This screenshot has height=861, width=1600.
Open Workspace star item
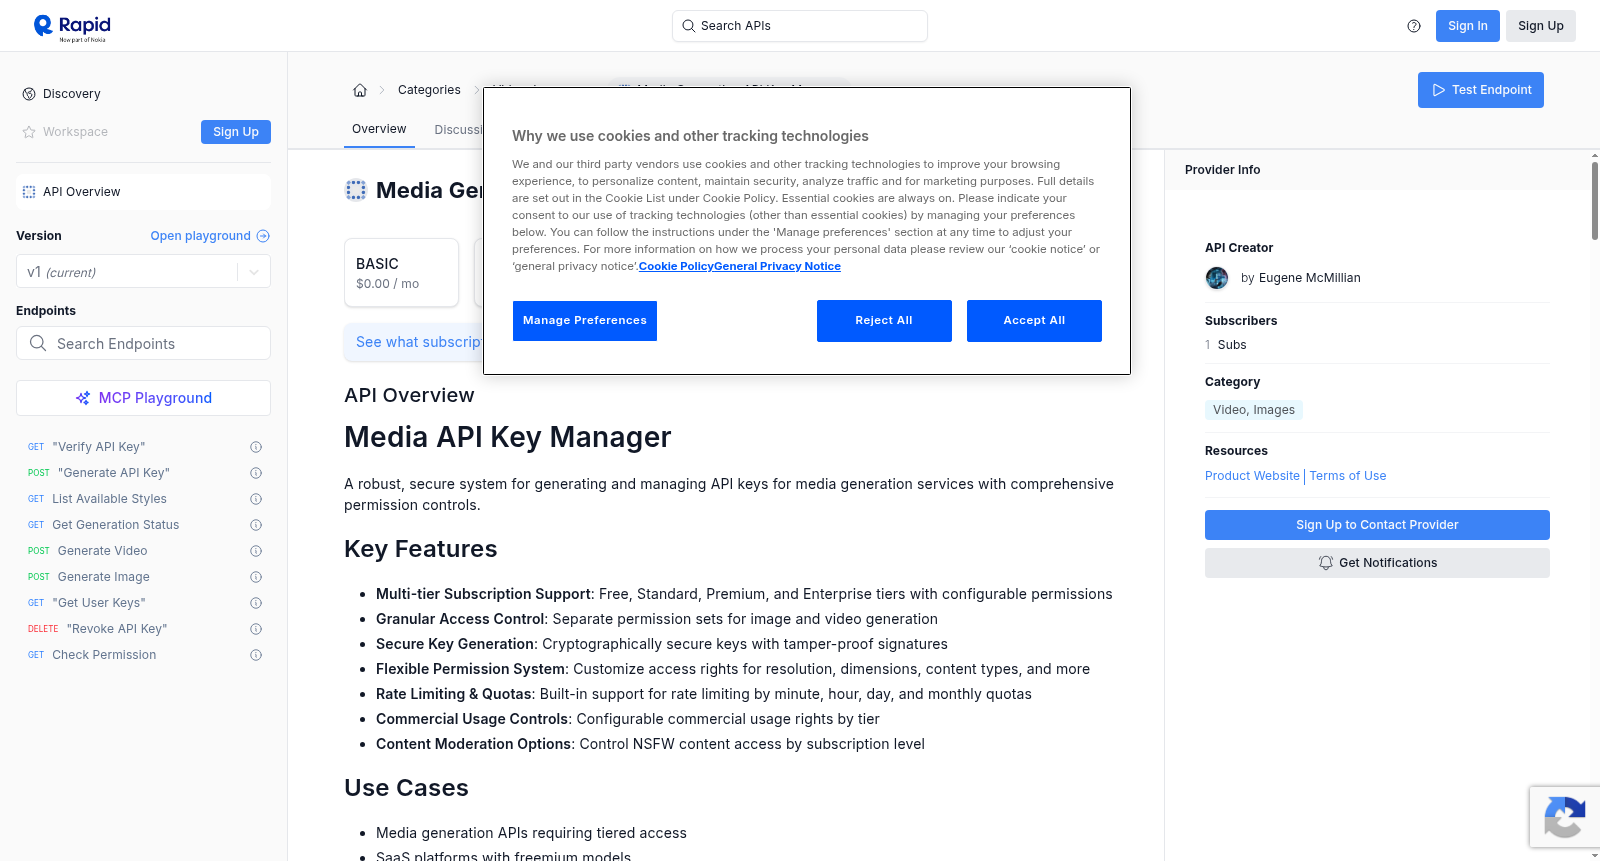pyautogui.click(x=65, y=132)
